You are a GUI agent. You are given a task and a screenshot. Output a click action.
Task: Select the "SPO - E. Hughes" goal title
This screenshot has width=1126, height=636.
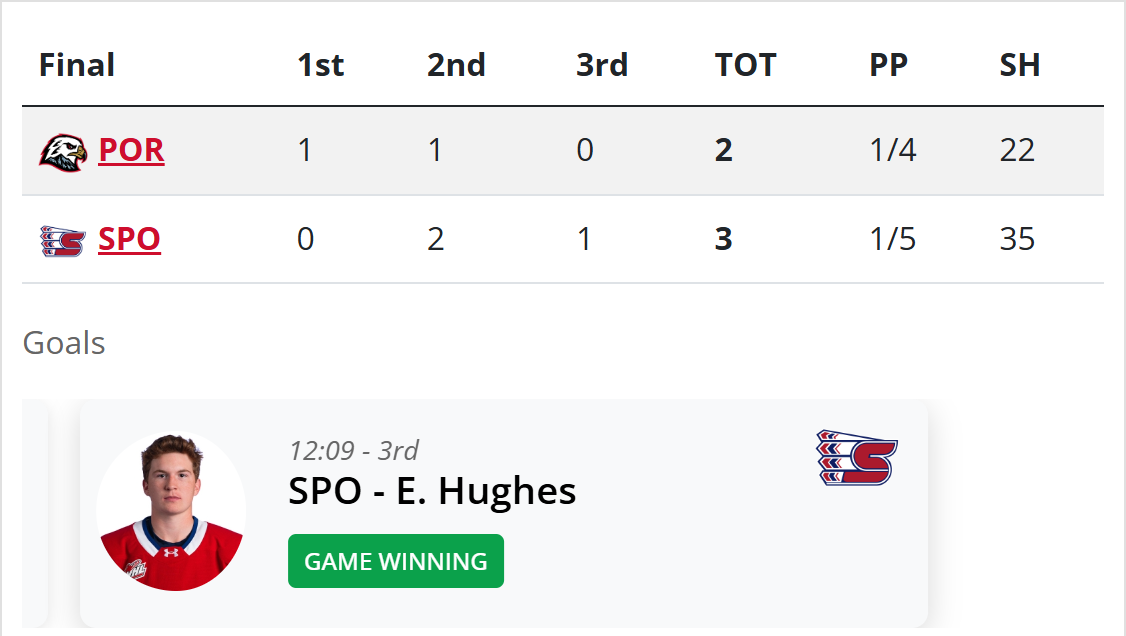pyautogui.click(x=432, y=491)
